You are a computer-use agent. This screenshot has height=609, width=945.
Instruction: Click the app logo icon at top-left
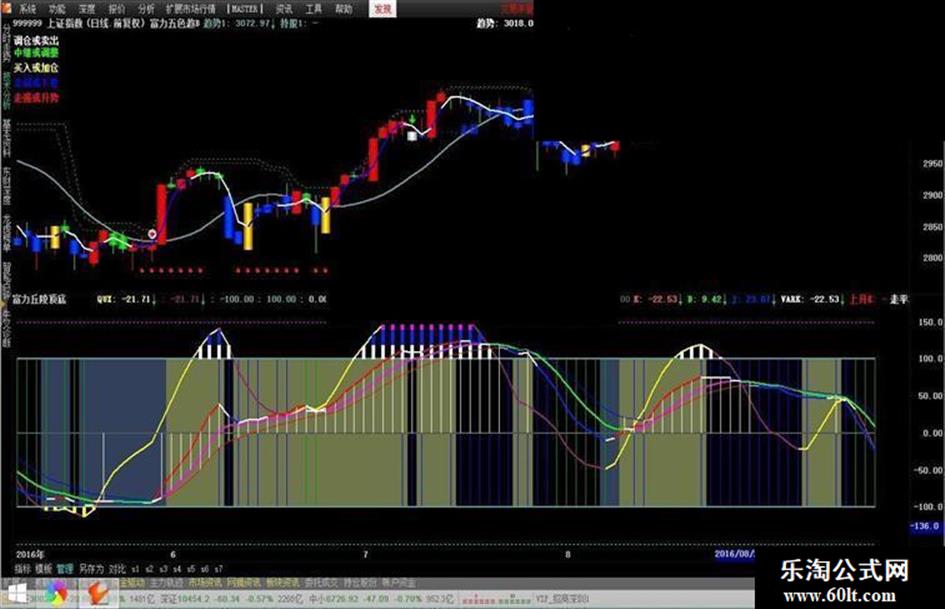click(x=6, y=7)
